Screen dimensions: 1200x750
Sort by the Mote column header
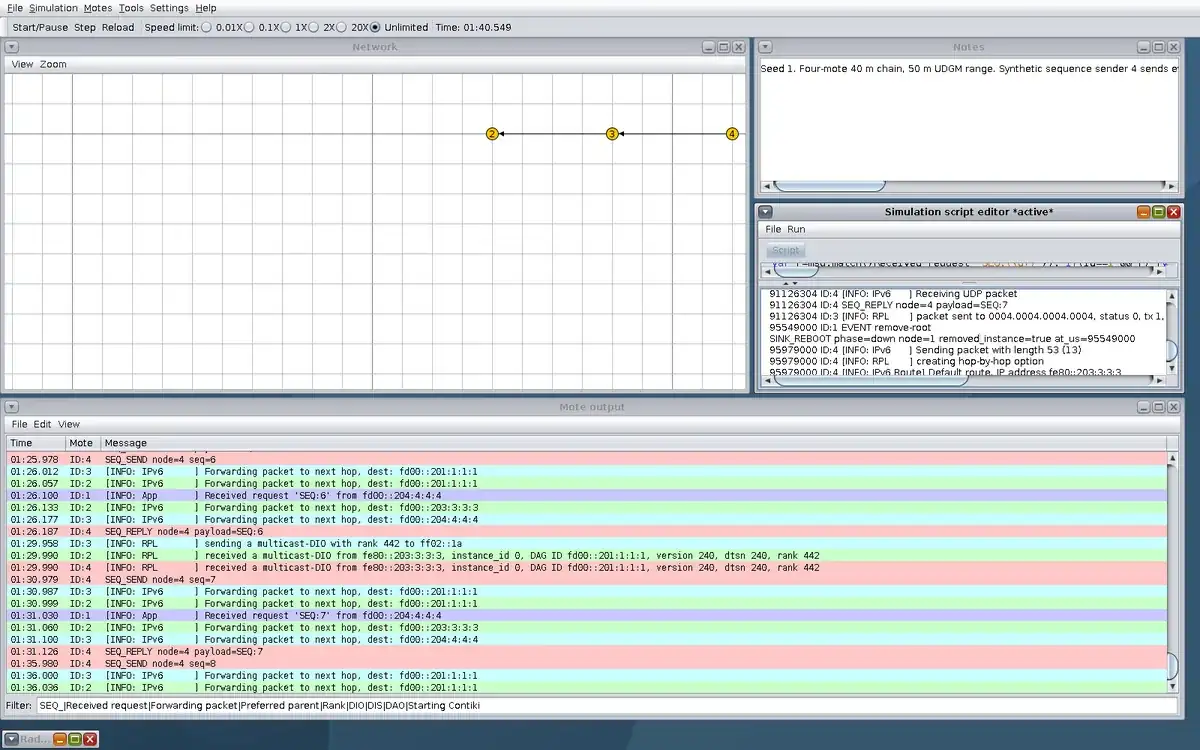tap(83, 443)
